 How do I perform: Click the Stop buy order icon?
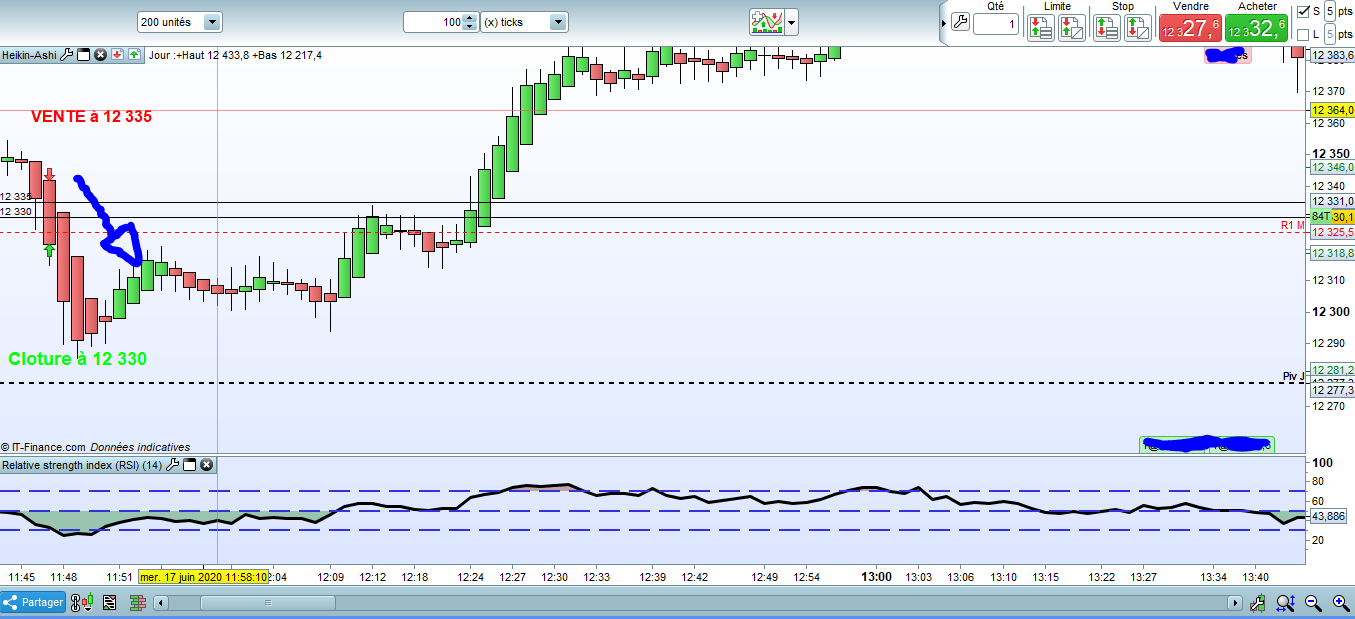1106,28
